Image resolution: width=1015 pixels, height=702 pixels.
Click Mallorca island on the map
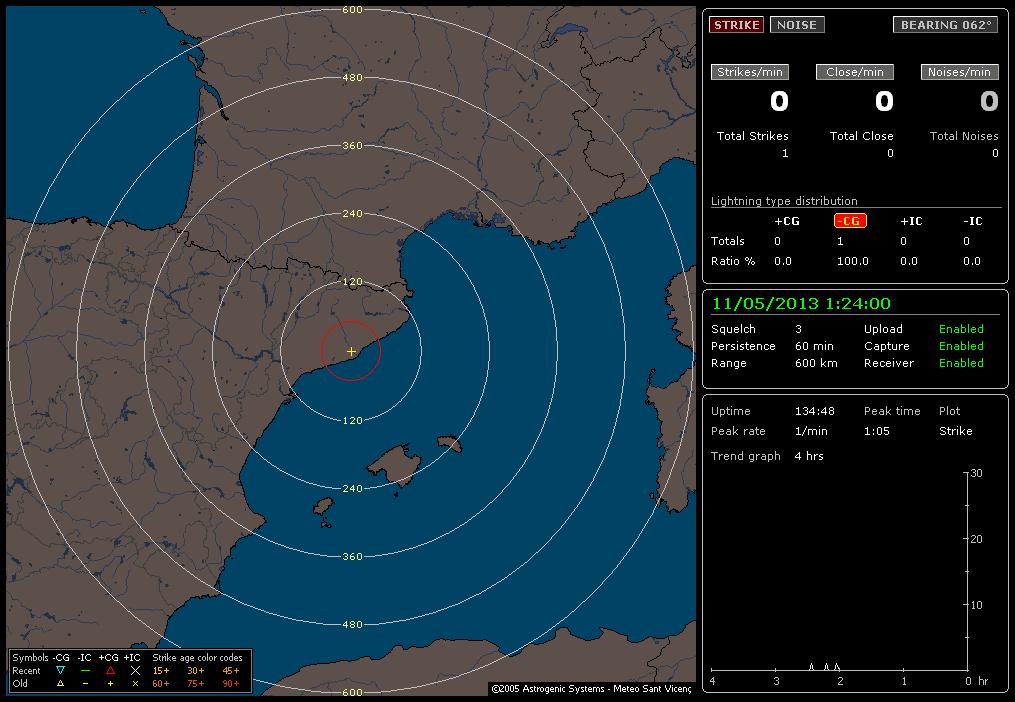(395, 465)
